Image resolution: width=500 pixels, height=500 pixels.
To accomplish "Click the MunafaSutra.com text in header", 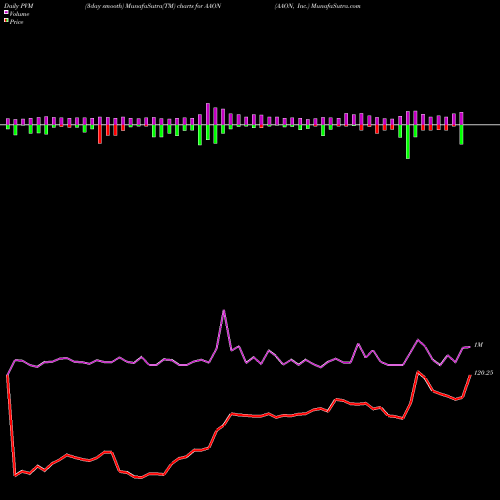I will [x=336, y=6].
